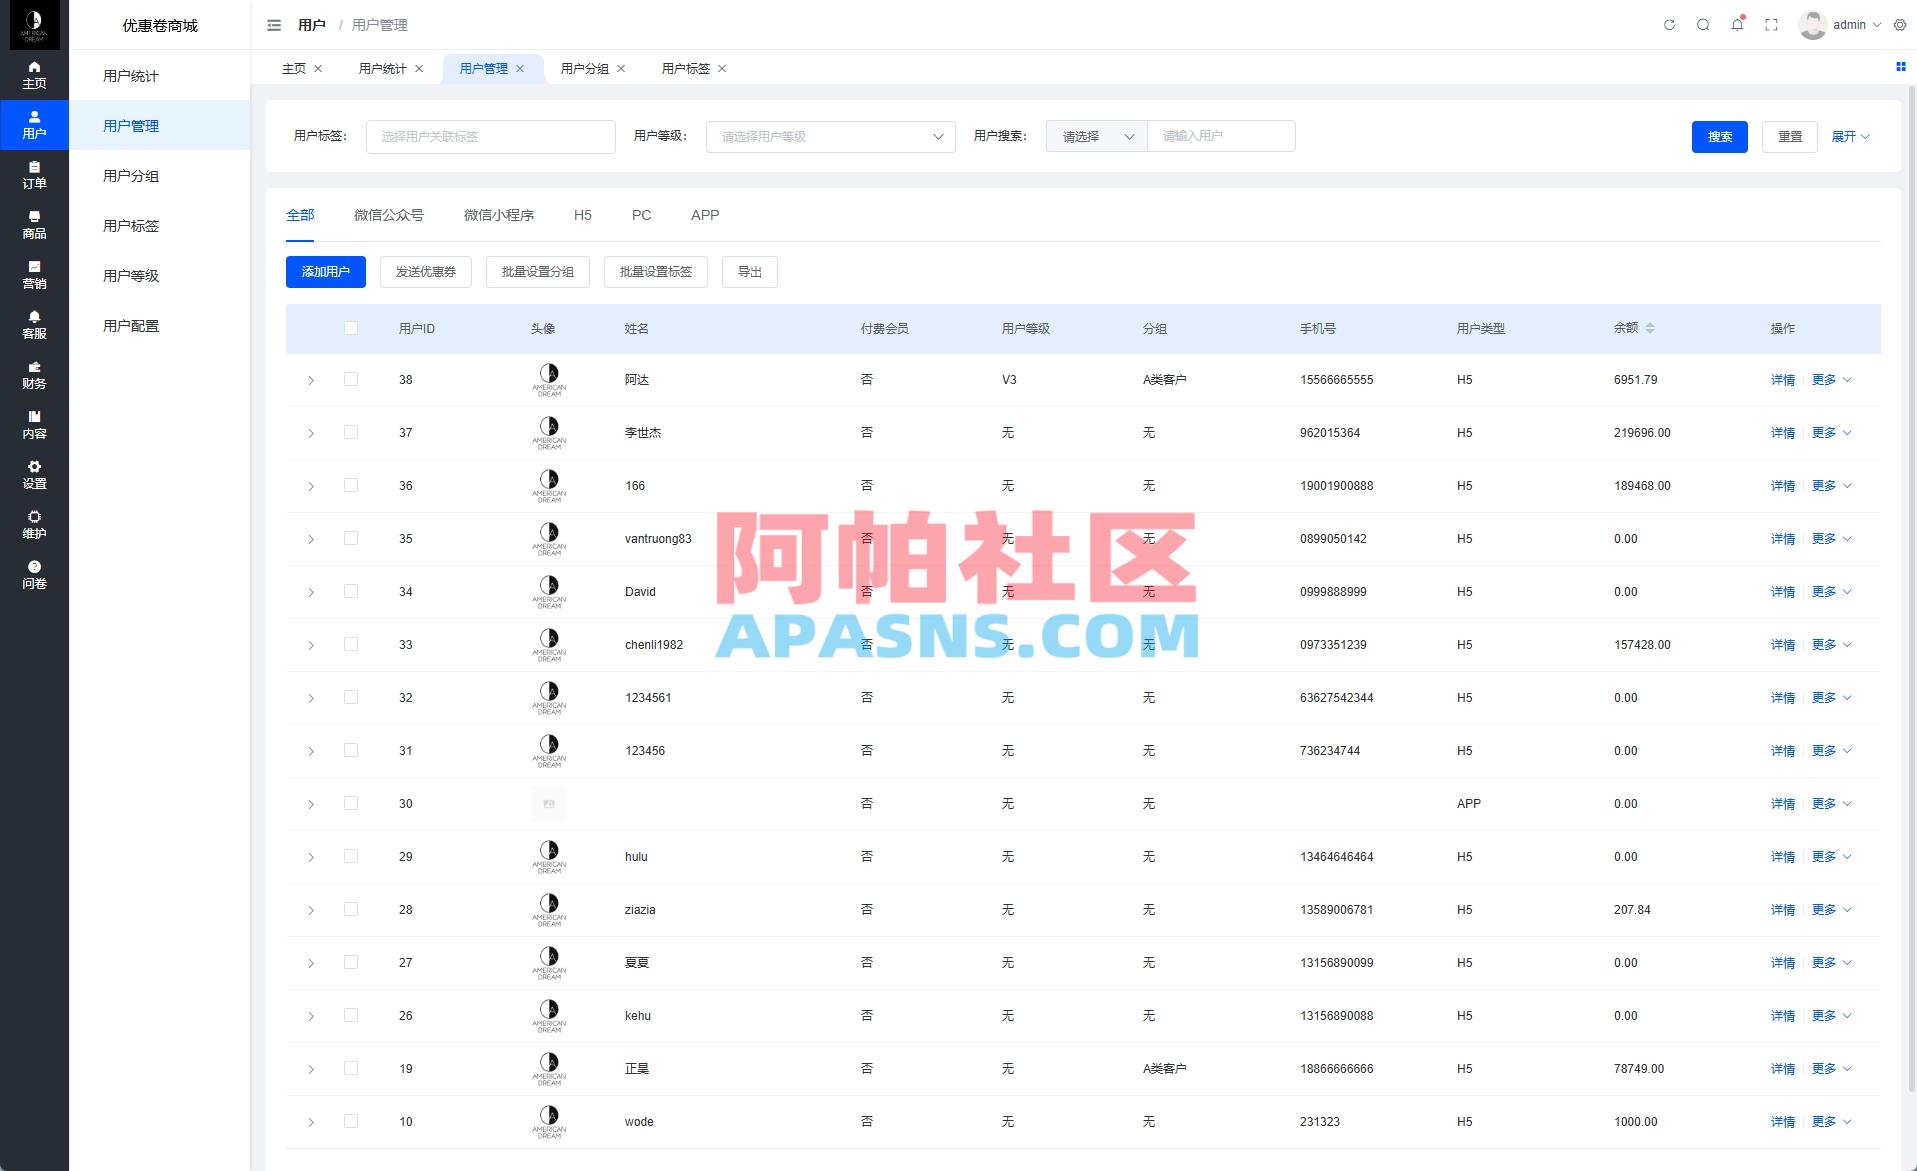Screen dimensions: 1917x1171
Task: Select the checkbox for user 阿达
Action: click(x=351, y=379)
